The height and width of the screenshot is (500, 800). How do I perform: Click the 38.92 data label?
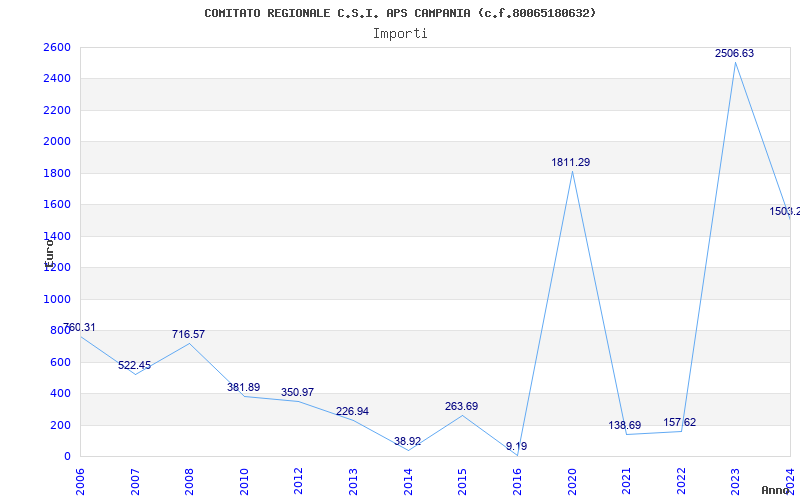coord(407,441)
